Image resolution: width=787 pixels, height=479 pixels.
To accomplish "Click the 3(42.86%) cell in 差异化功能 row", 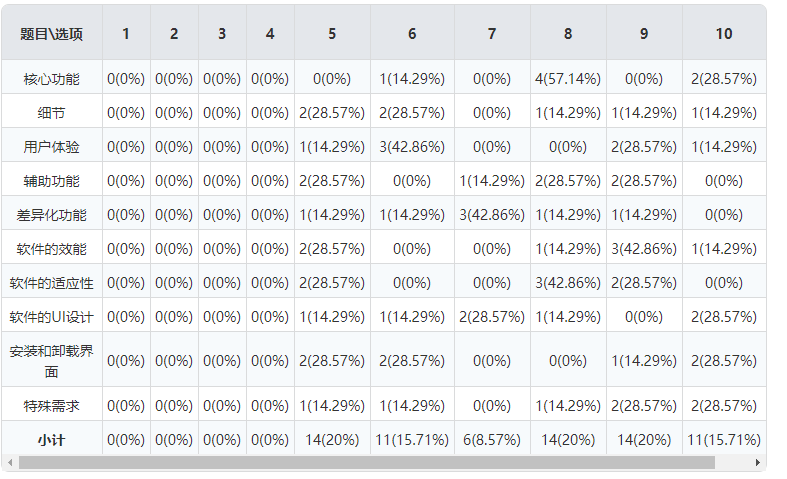I will click(x=492, y=215).
